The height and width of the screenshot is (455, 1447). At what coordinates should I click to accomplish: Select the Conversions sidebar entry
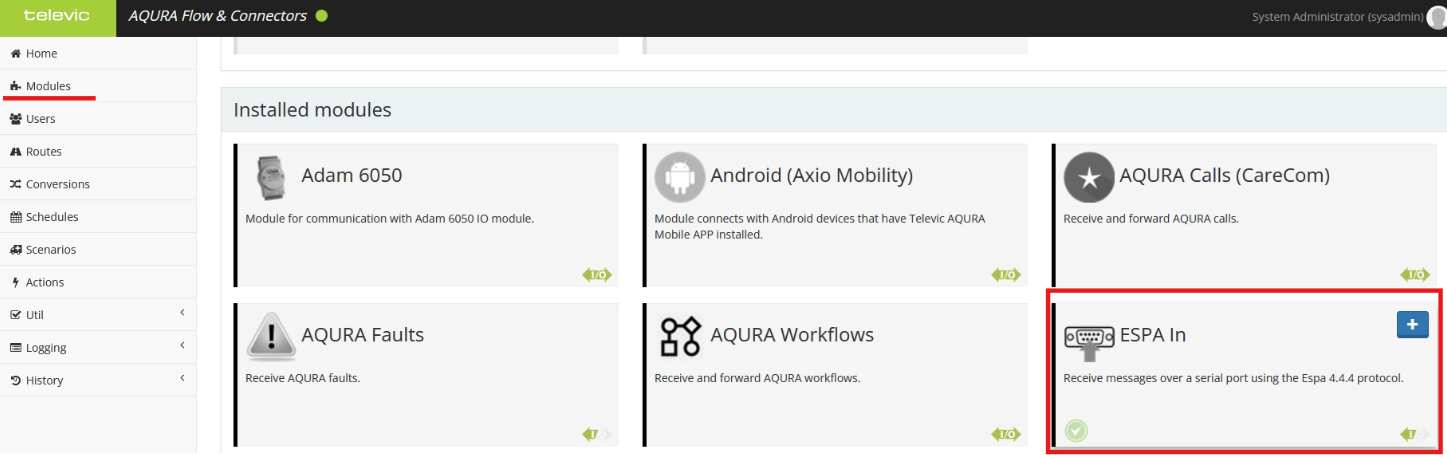click(57, 185)
